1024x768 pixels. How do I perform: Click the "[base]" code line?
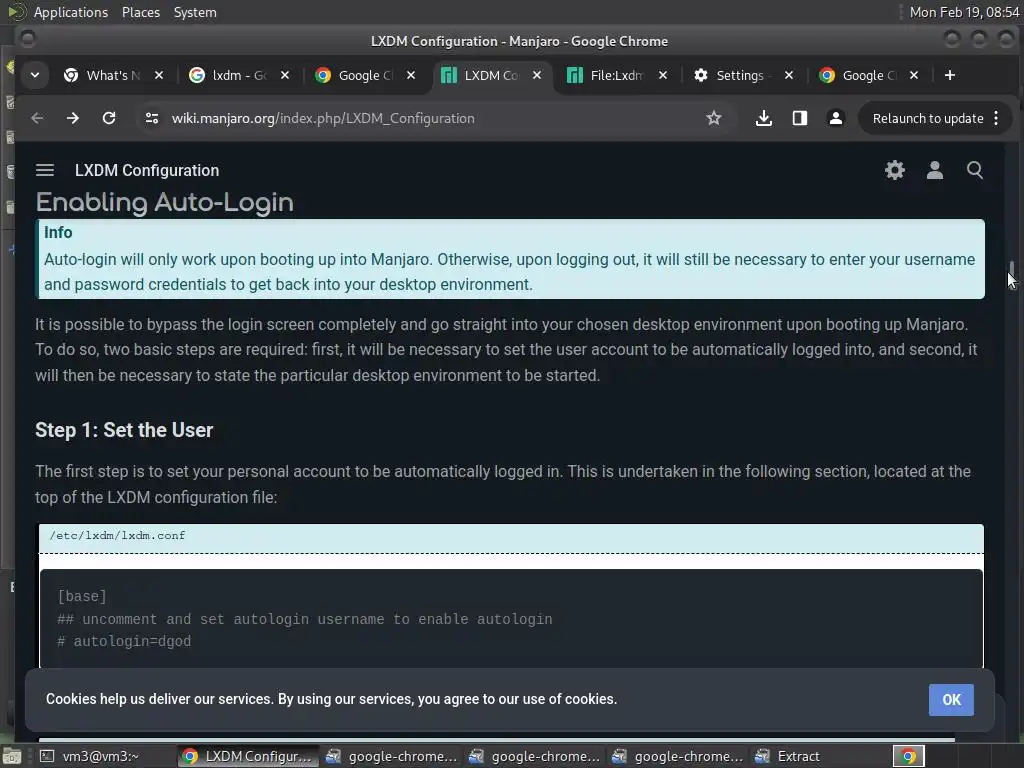(82, 596)
